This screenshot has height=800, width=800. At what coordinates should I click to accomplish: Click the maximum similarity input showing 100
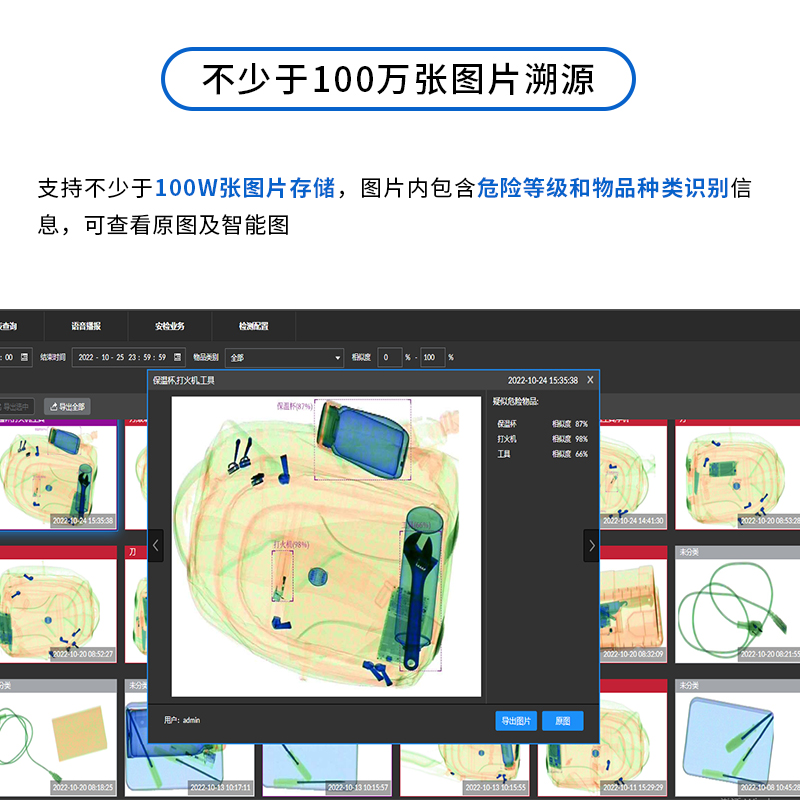click(x=432, y=357)
